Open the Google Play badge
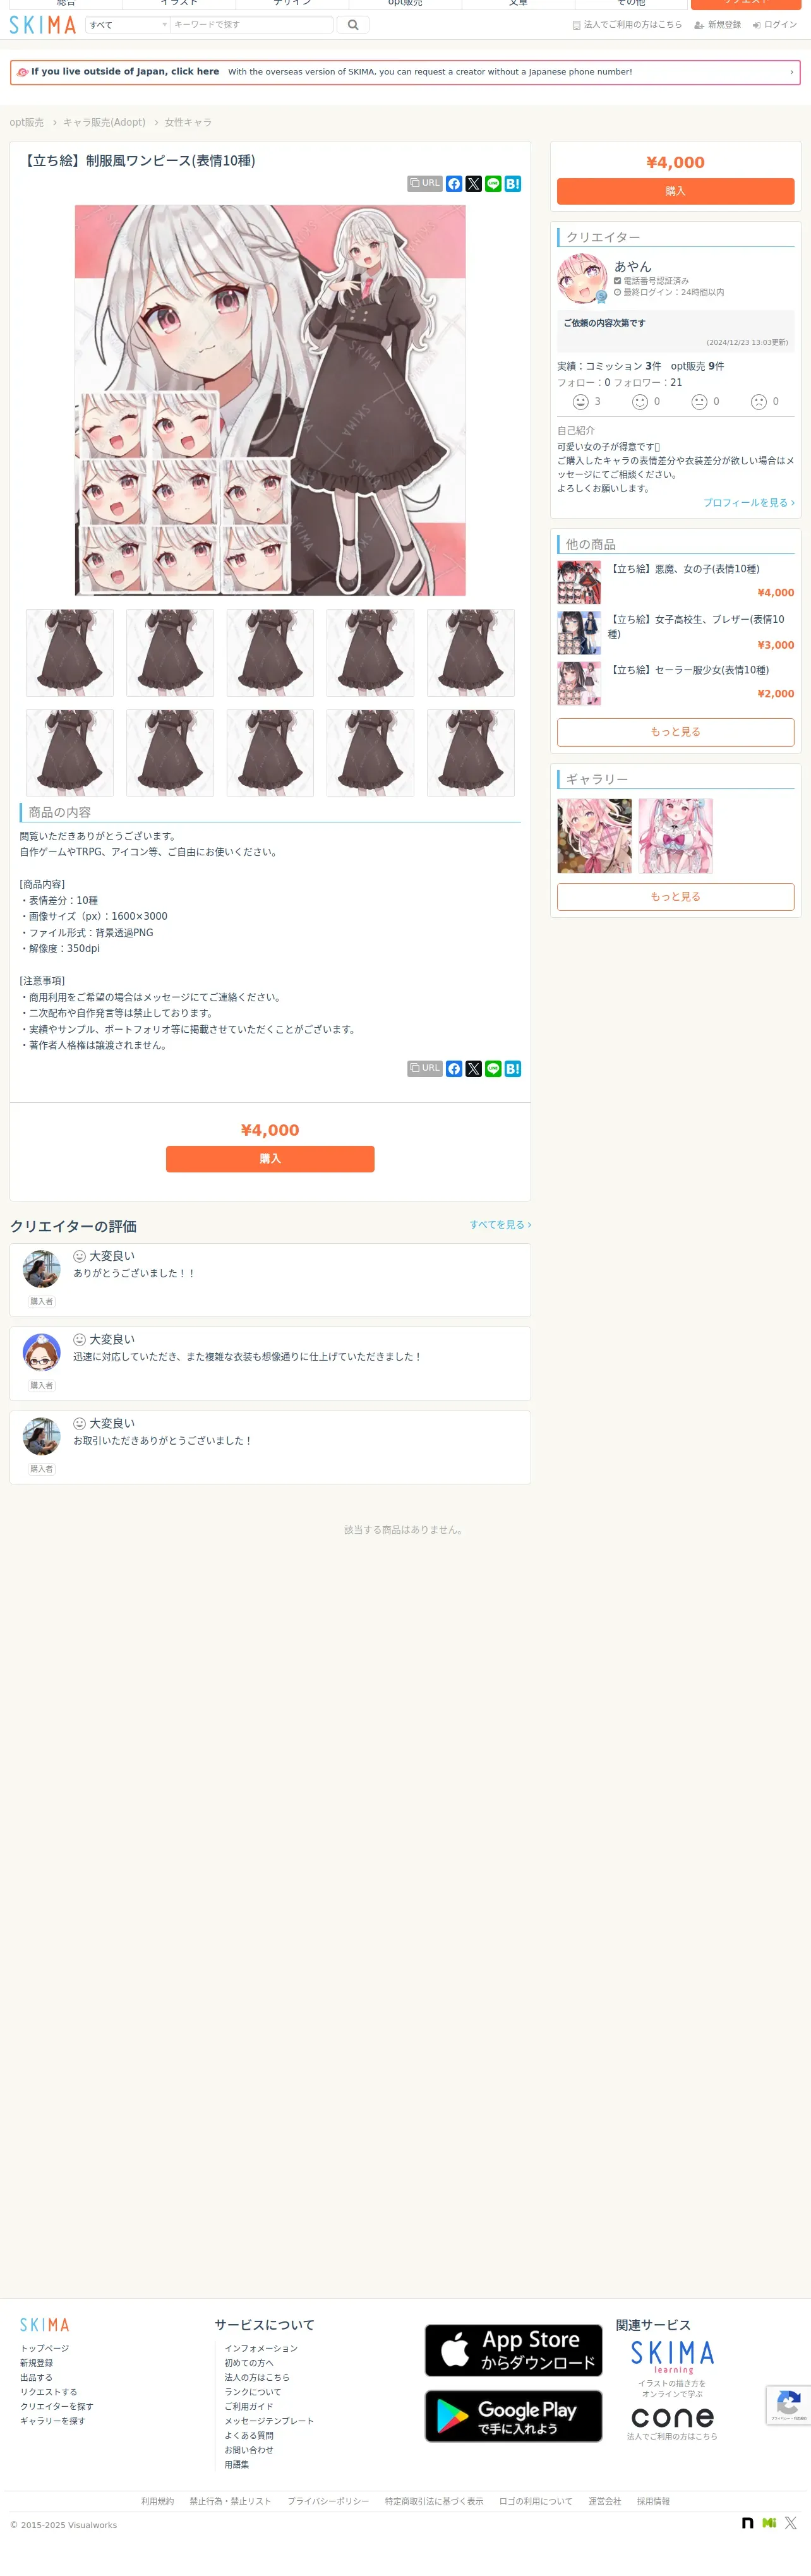The height and width of the screenshot is (2576, 811). click(x=514, y=2416)
